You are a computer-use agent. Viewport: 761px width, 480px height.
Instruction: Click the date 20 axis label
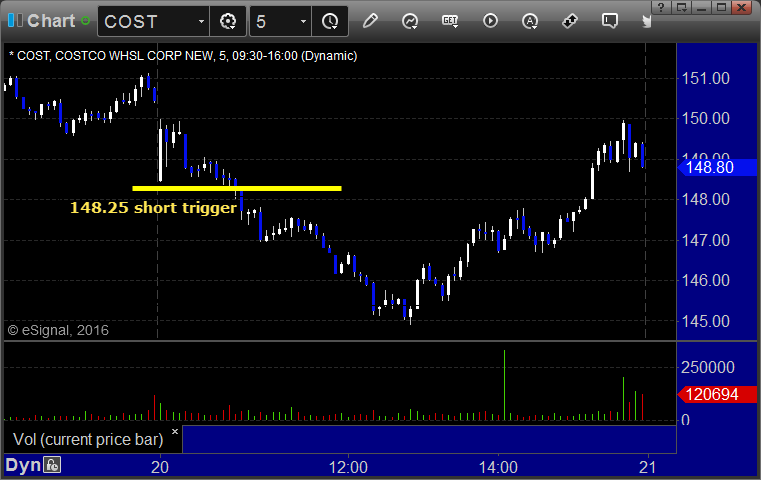(160, 467)
